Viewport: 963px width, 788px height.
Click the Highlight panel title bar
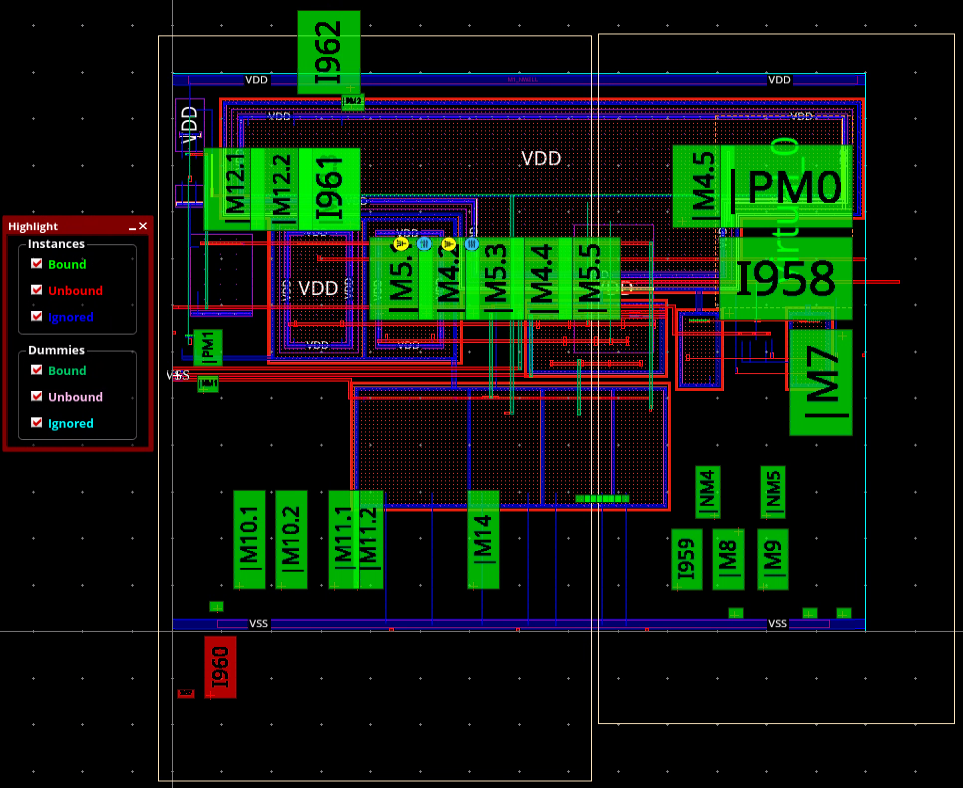[77, 226]
